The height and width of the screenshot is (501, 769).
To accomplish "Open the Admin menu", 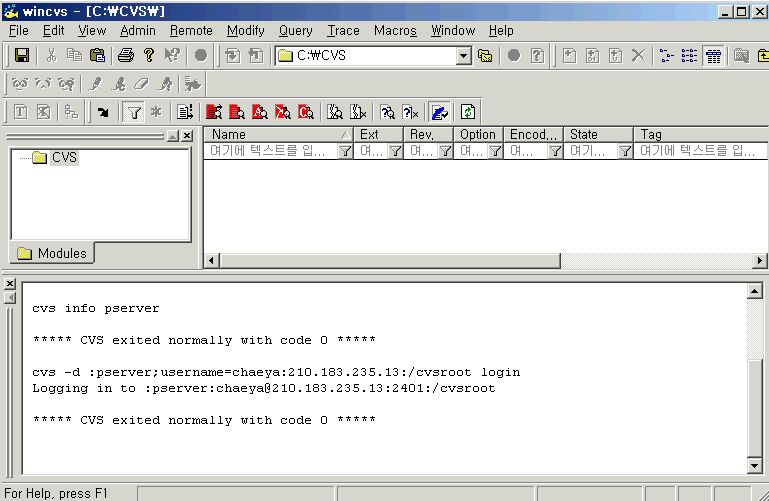I will [x=138, y=31].
